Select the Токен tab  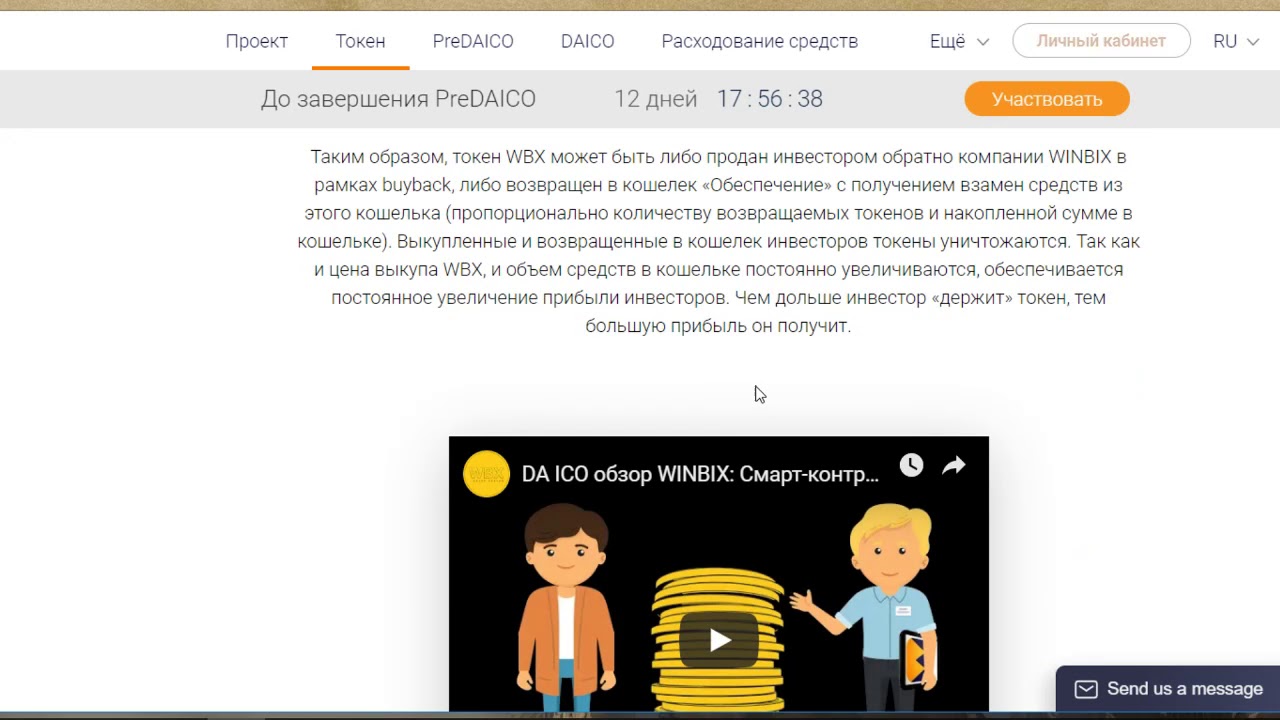pos(360,41)
